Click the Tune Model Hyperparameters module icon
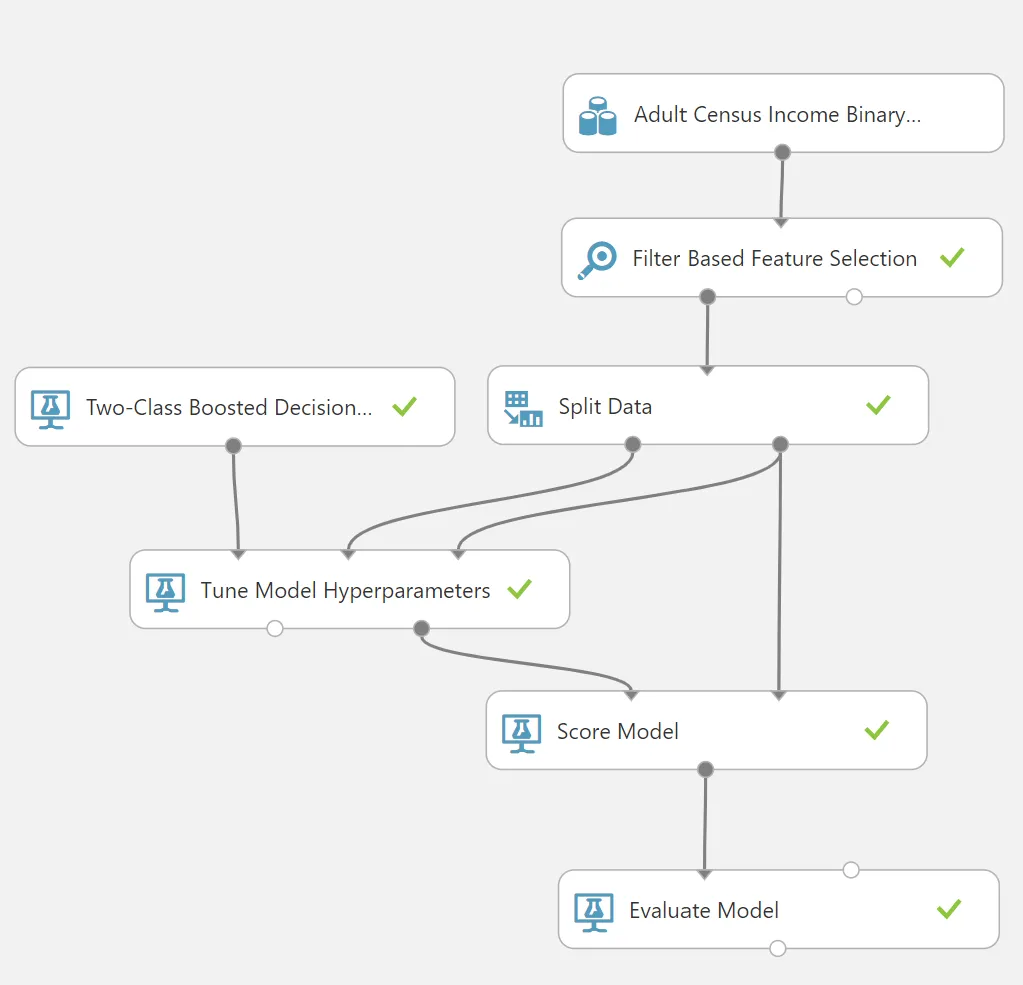The image size is (1023, 985). tap(165, 592)
